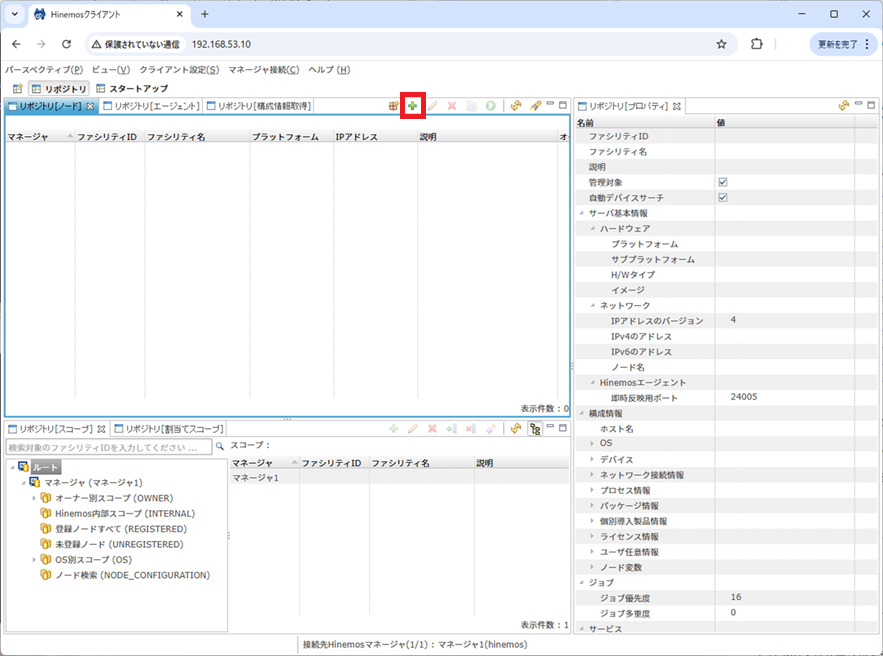
Task: Click the open perspective icon left of リポジトリ
Action: (17, 88)
